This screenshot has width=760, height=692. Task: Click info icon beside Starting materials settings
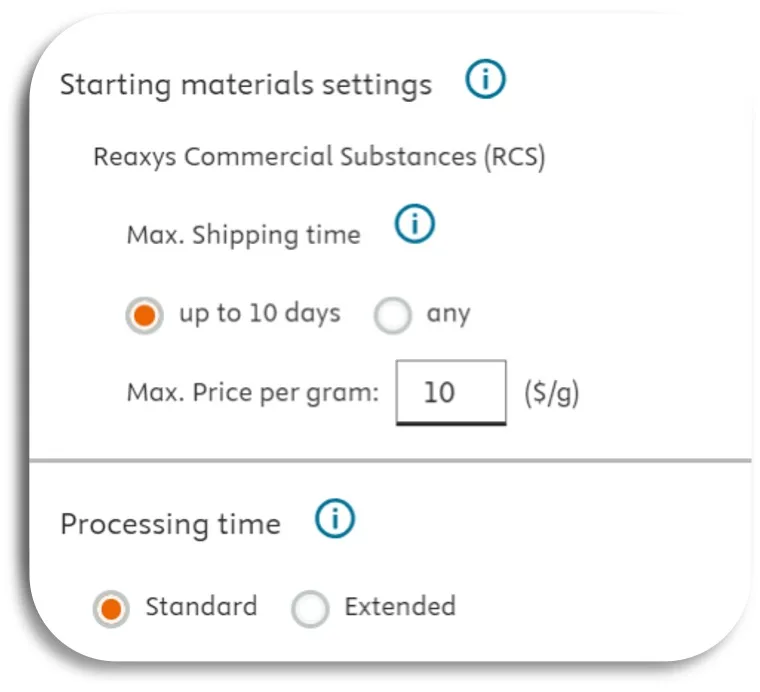click(x=486, y=82)
